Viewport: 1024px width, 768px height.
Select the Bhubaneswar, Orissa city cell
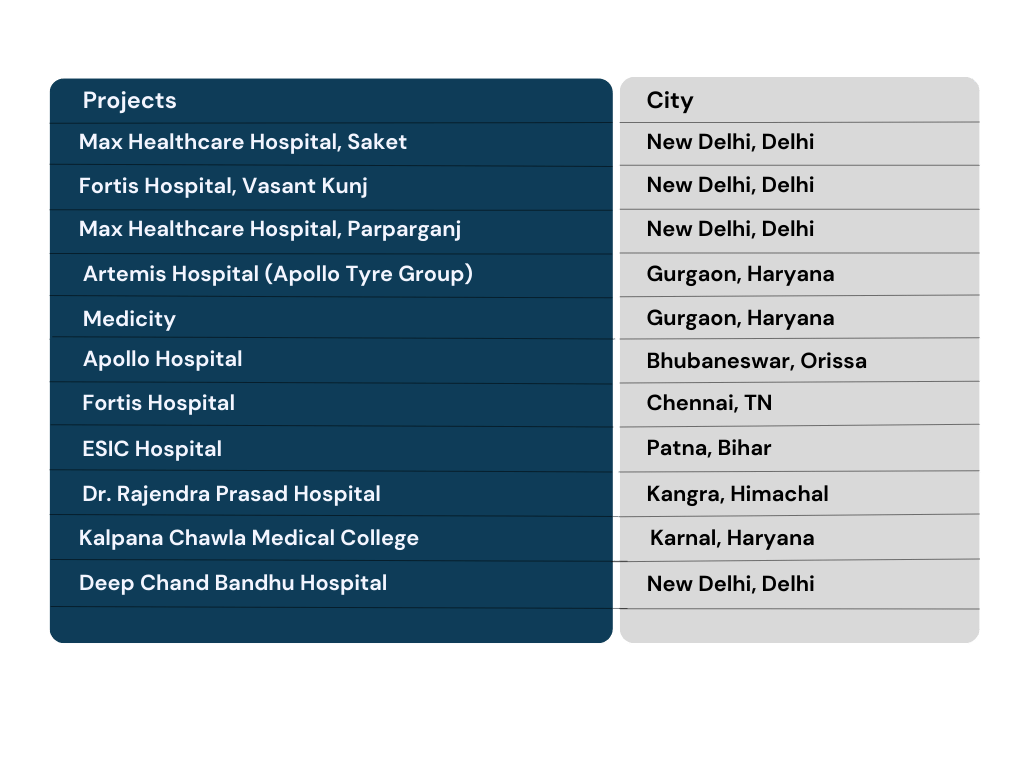756,360
